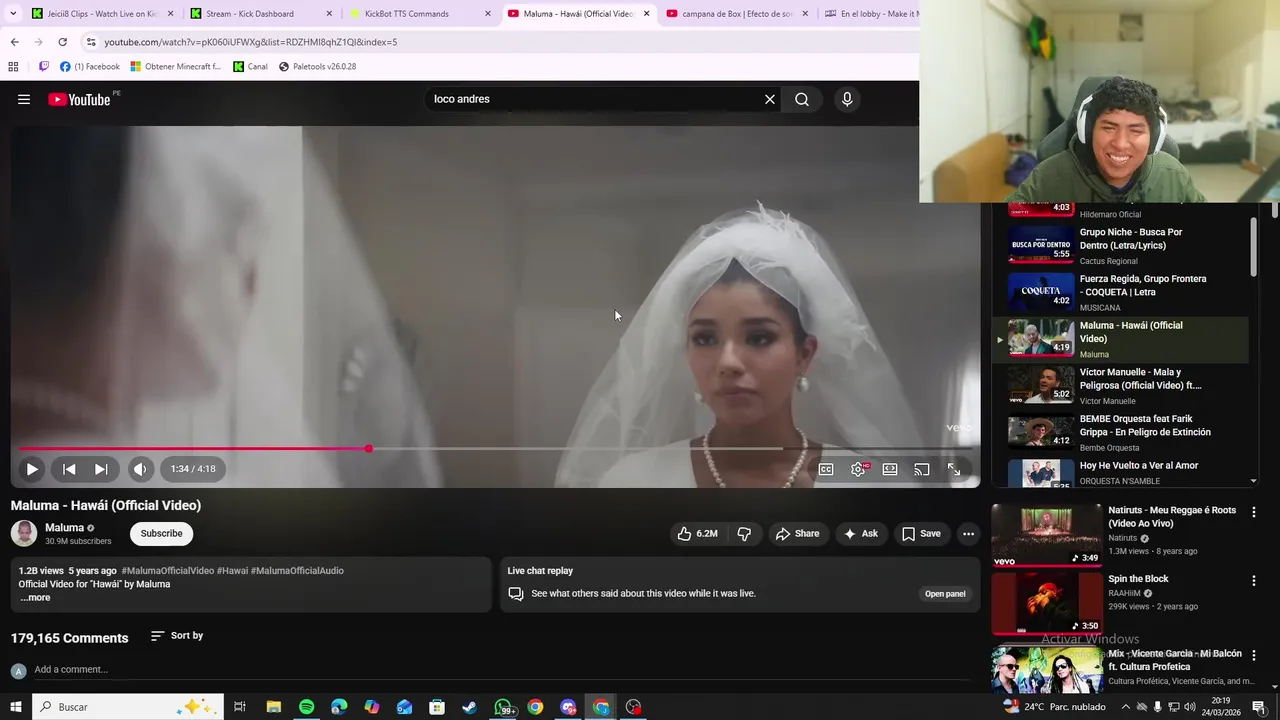This screenshot has width=1280, height=720.
Task: Toggle closed captions on the video
Action: tap(826, 469)
